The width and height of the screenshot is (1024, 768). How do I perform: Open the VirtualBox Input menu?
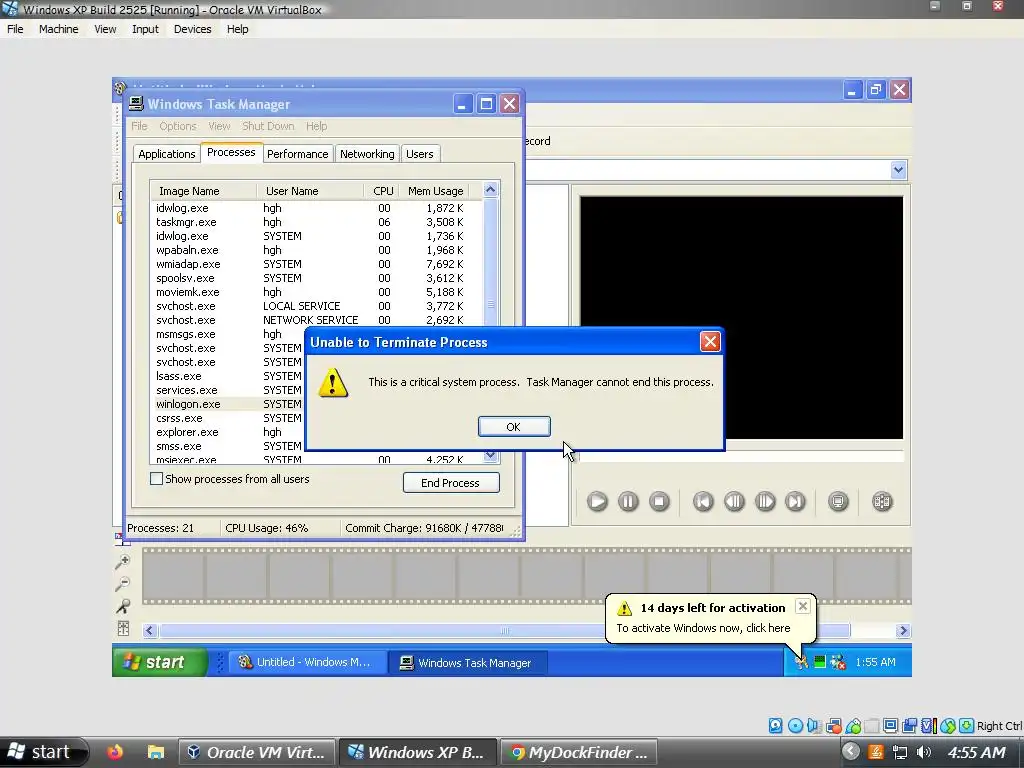click(145, 29)
